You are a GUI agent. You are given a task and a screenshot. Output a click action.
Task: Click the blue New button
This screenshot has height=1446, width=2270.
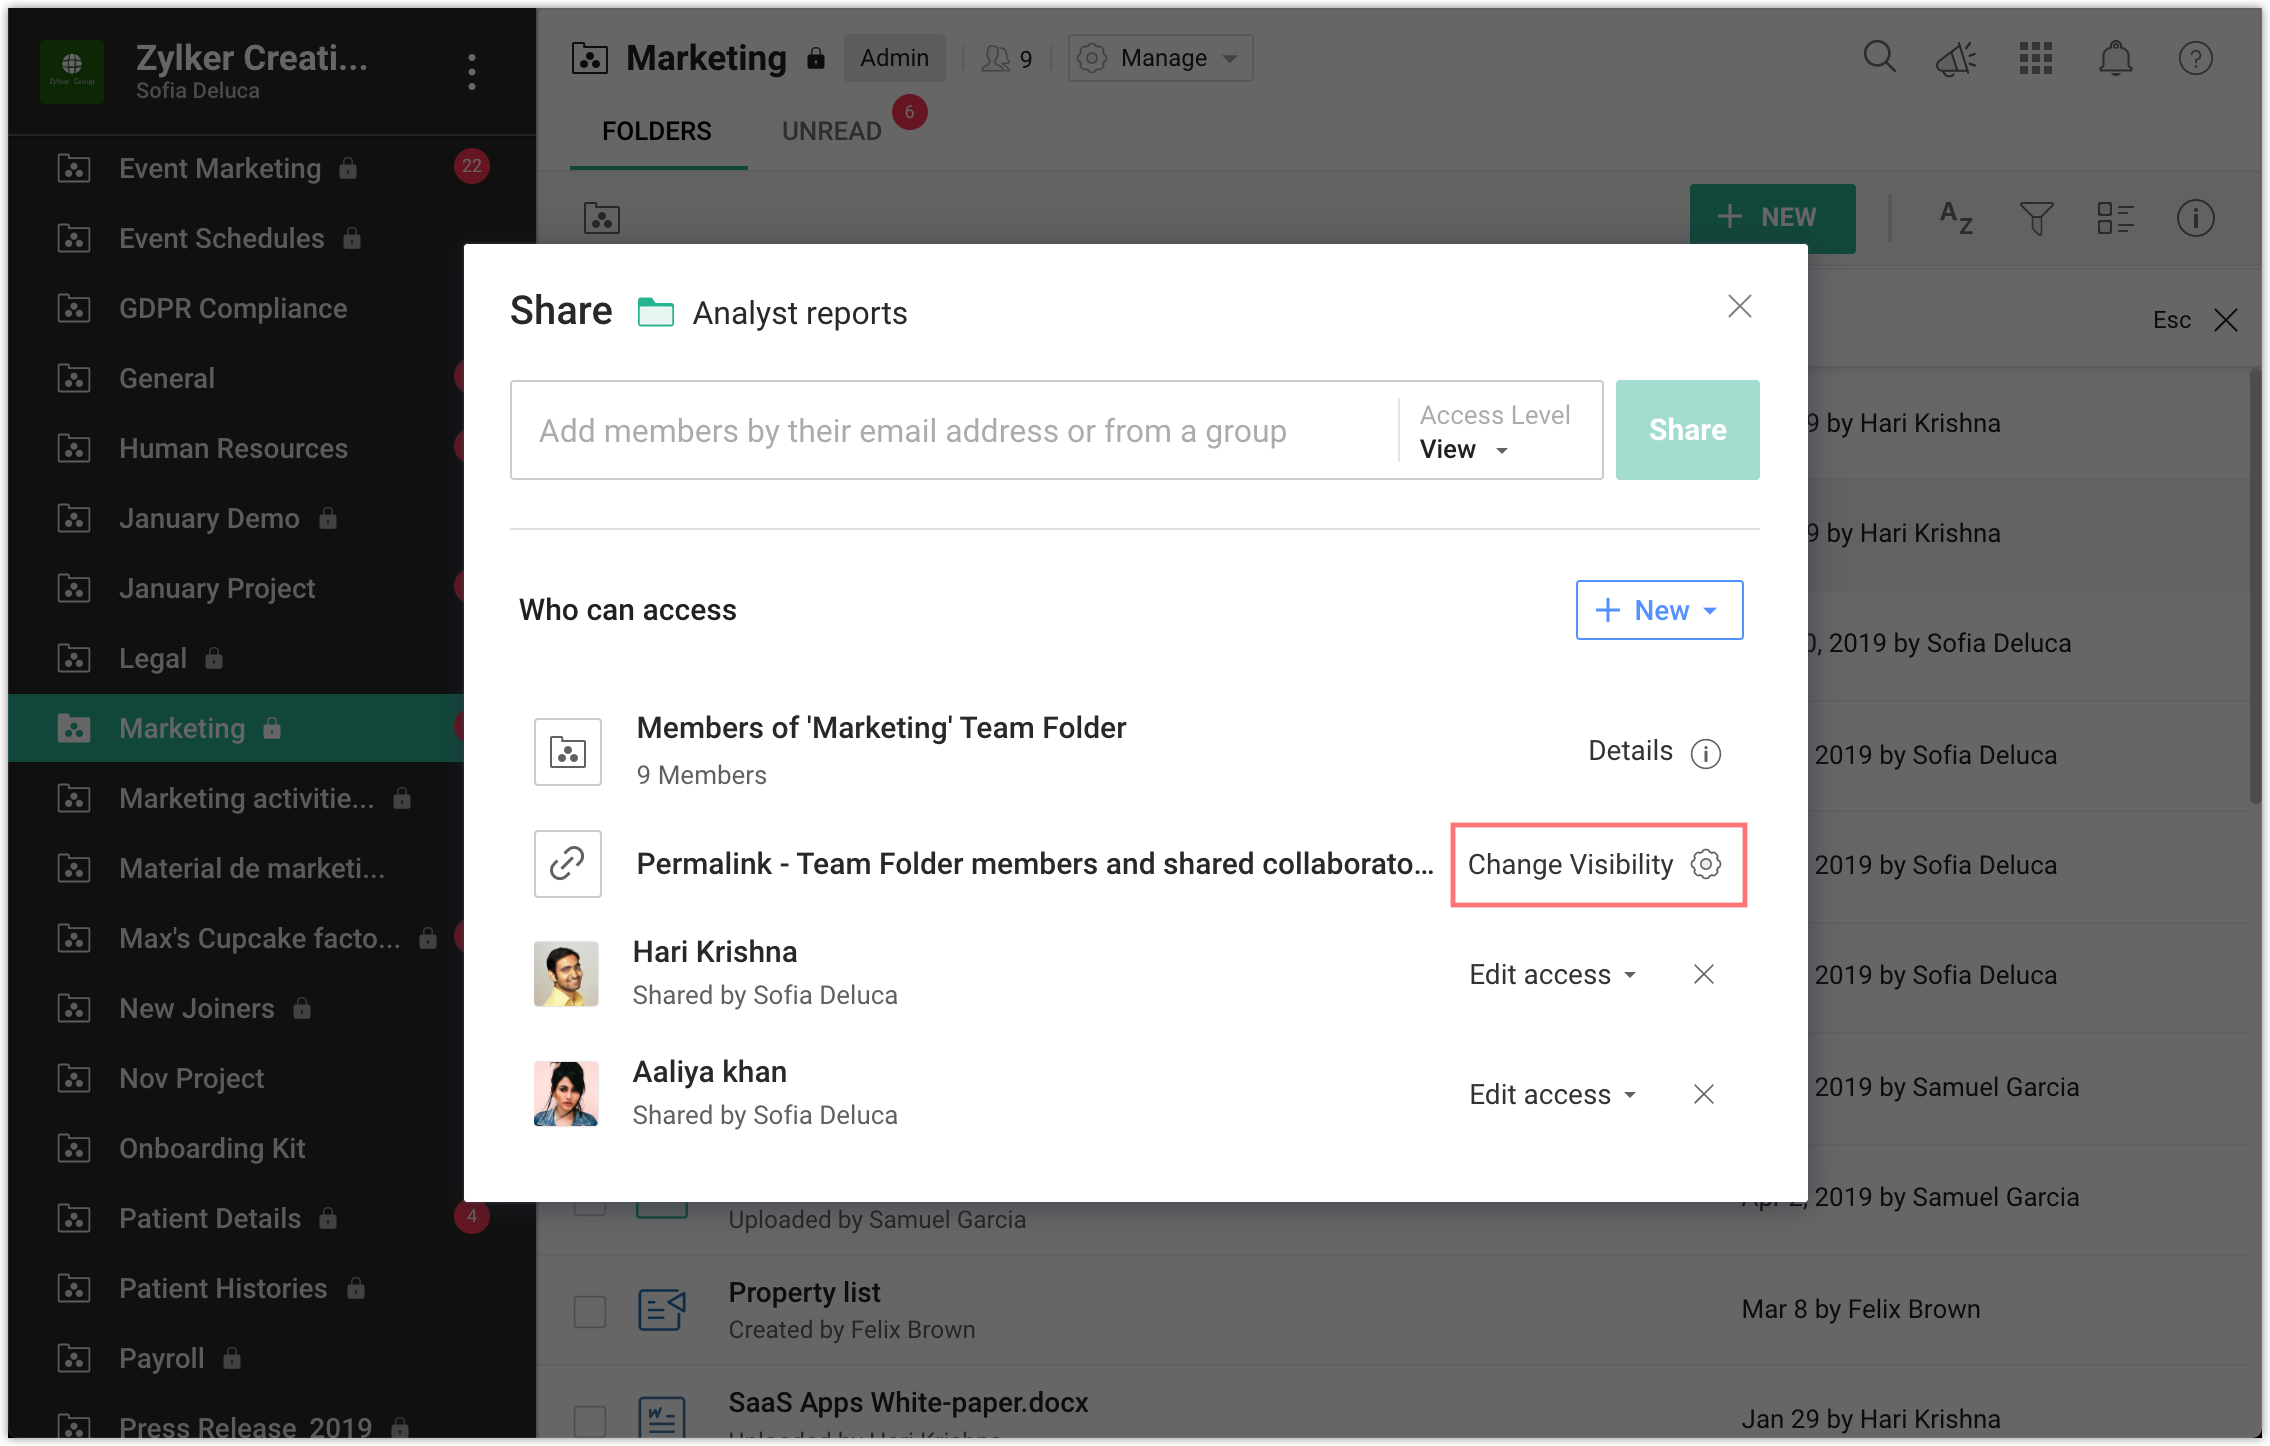[1659, 610]
